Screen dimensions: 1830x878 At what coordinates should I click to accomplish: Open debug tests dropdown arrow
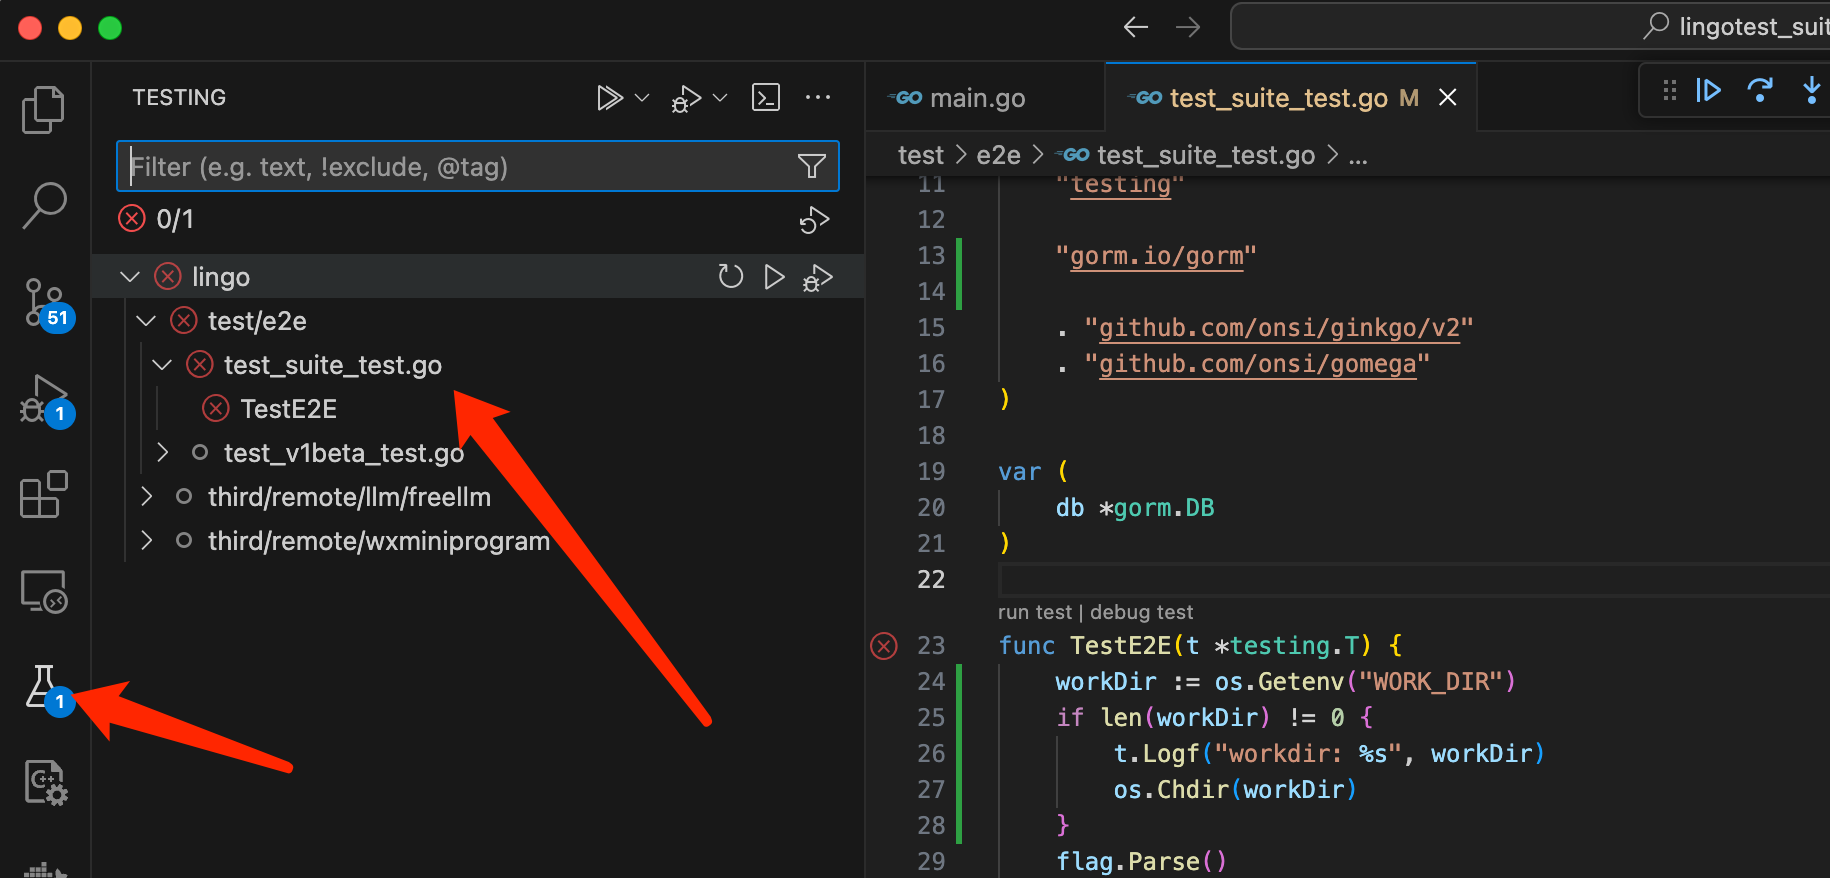(720, 98)
